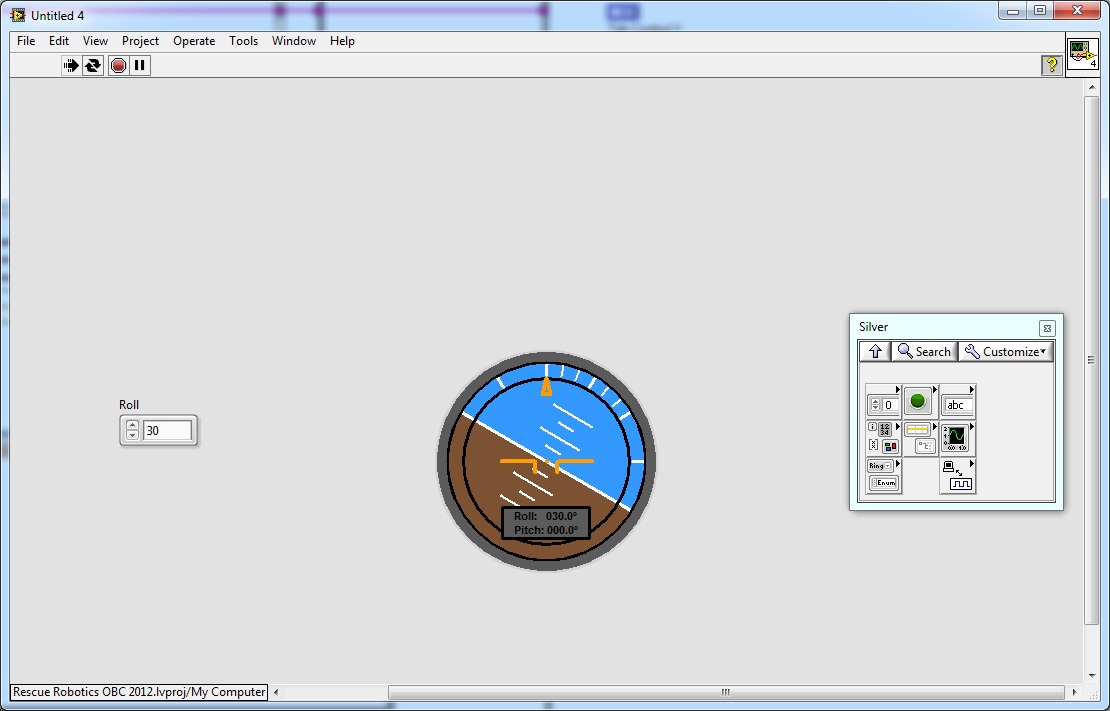The width and height of the screenshot is (1110, 711).
Task: Click the Roll control label
Action: [129, 404]
